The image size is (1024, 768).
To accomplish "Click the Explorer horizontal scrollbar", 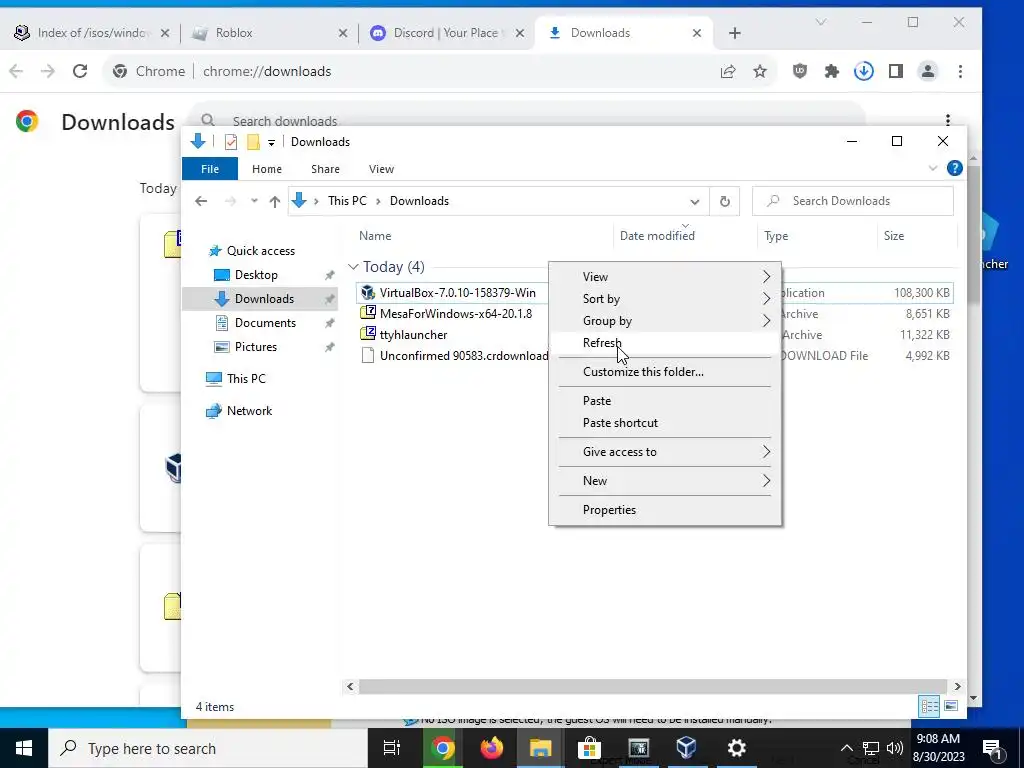I will tap(653, 686).
